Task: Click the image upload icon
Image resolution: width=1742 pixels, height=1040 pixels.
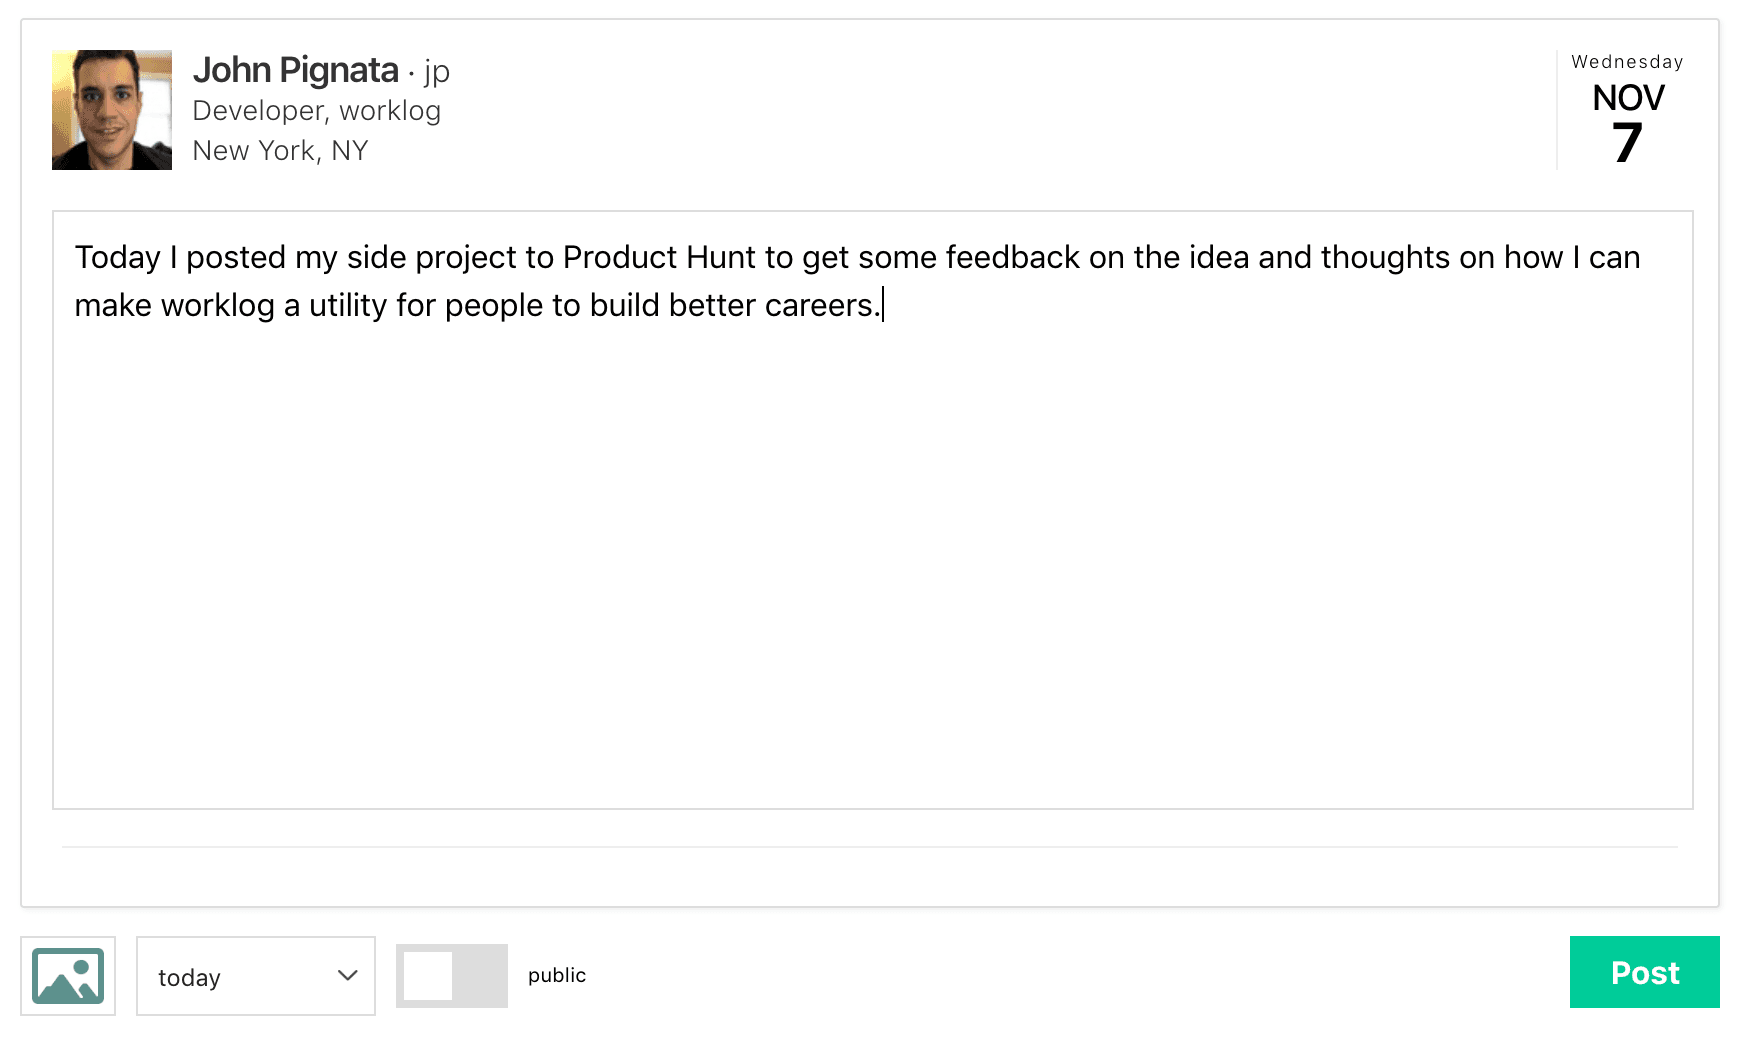Action: [68, 976]
